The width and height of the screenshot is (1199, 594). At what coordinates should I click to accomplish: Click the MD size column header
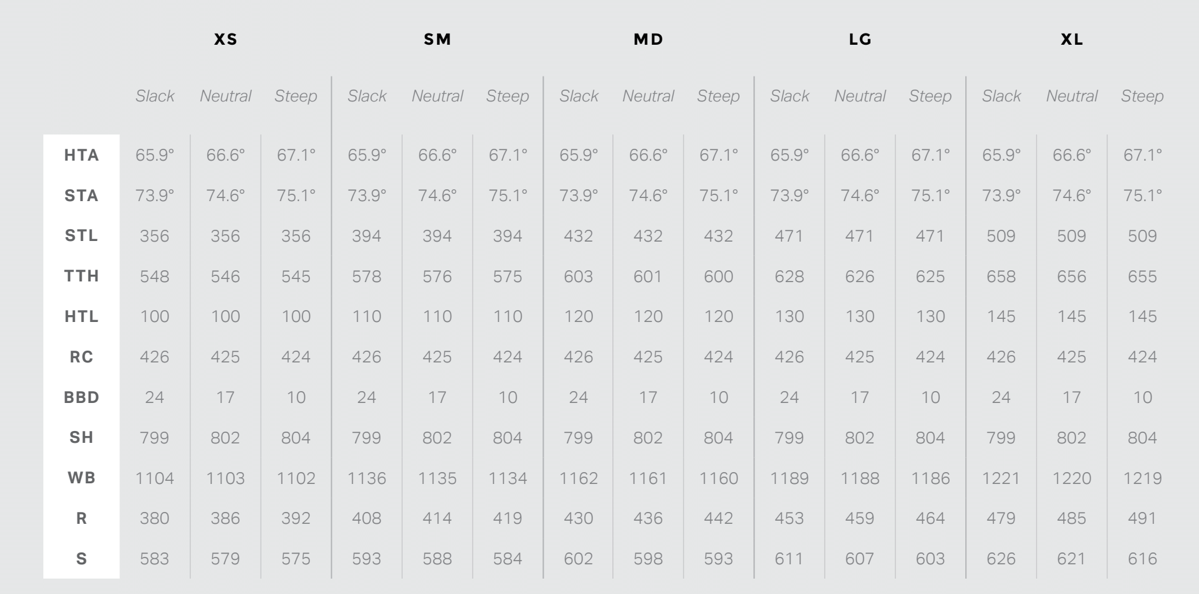click(648, 40)
